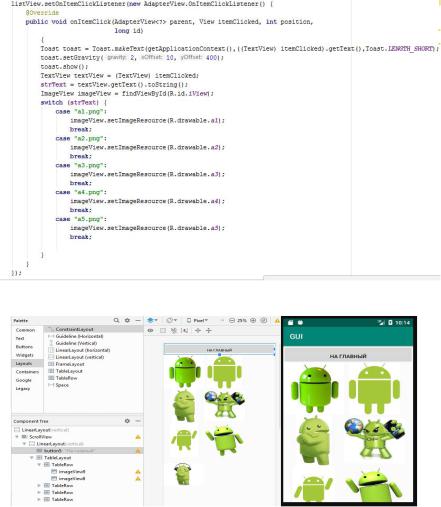Select Guideline (Horizontal) in the palette
This screenshot has height=507, width=441.
click(79, 336)
